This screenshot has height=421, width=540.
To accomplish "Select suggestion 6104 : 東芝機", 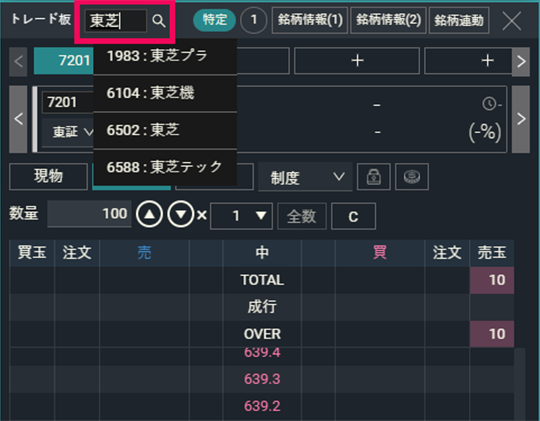I will tap(165, 93).
